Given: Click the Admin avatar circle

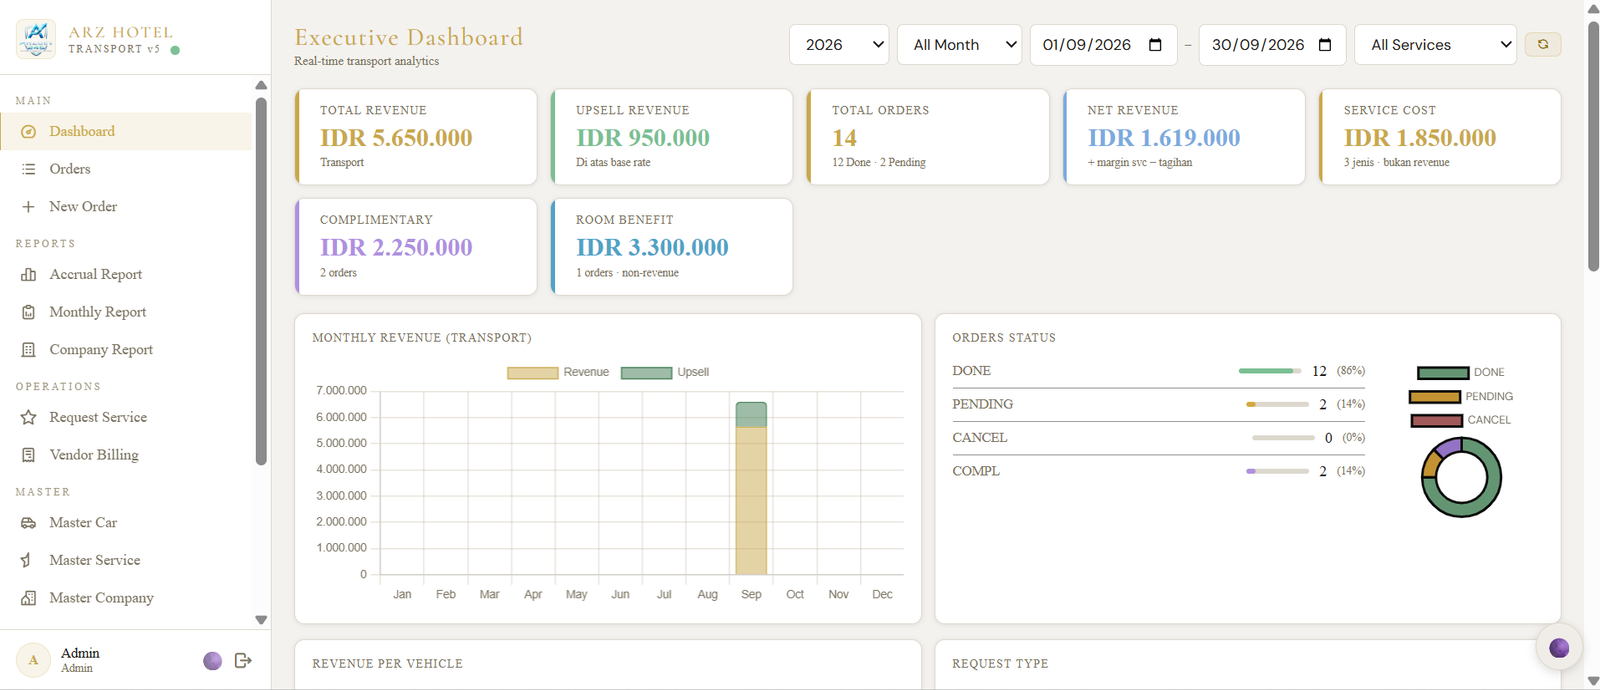Looking at the screenshot, I should pyautogui.click(x=33, y=660).
